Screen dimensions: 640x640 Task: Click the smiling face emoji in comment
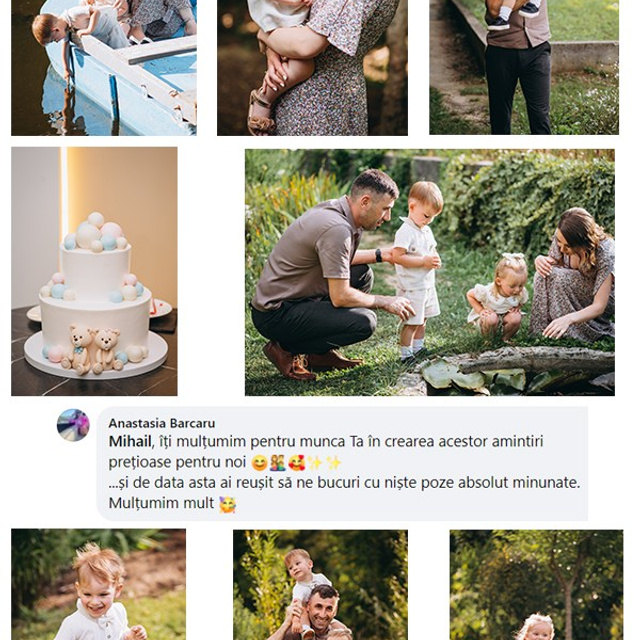260,463
